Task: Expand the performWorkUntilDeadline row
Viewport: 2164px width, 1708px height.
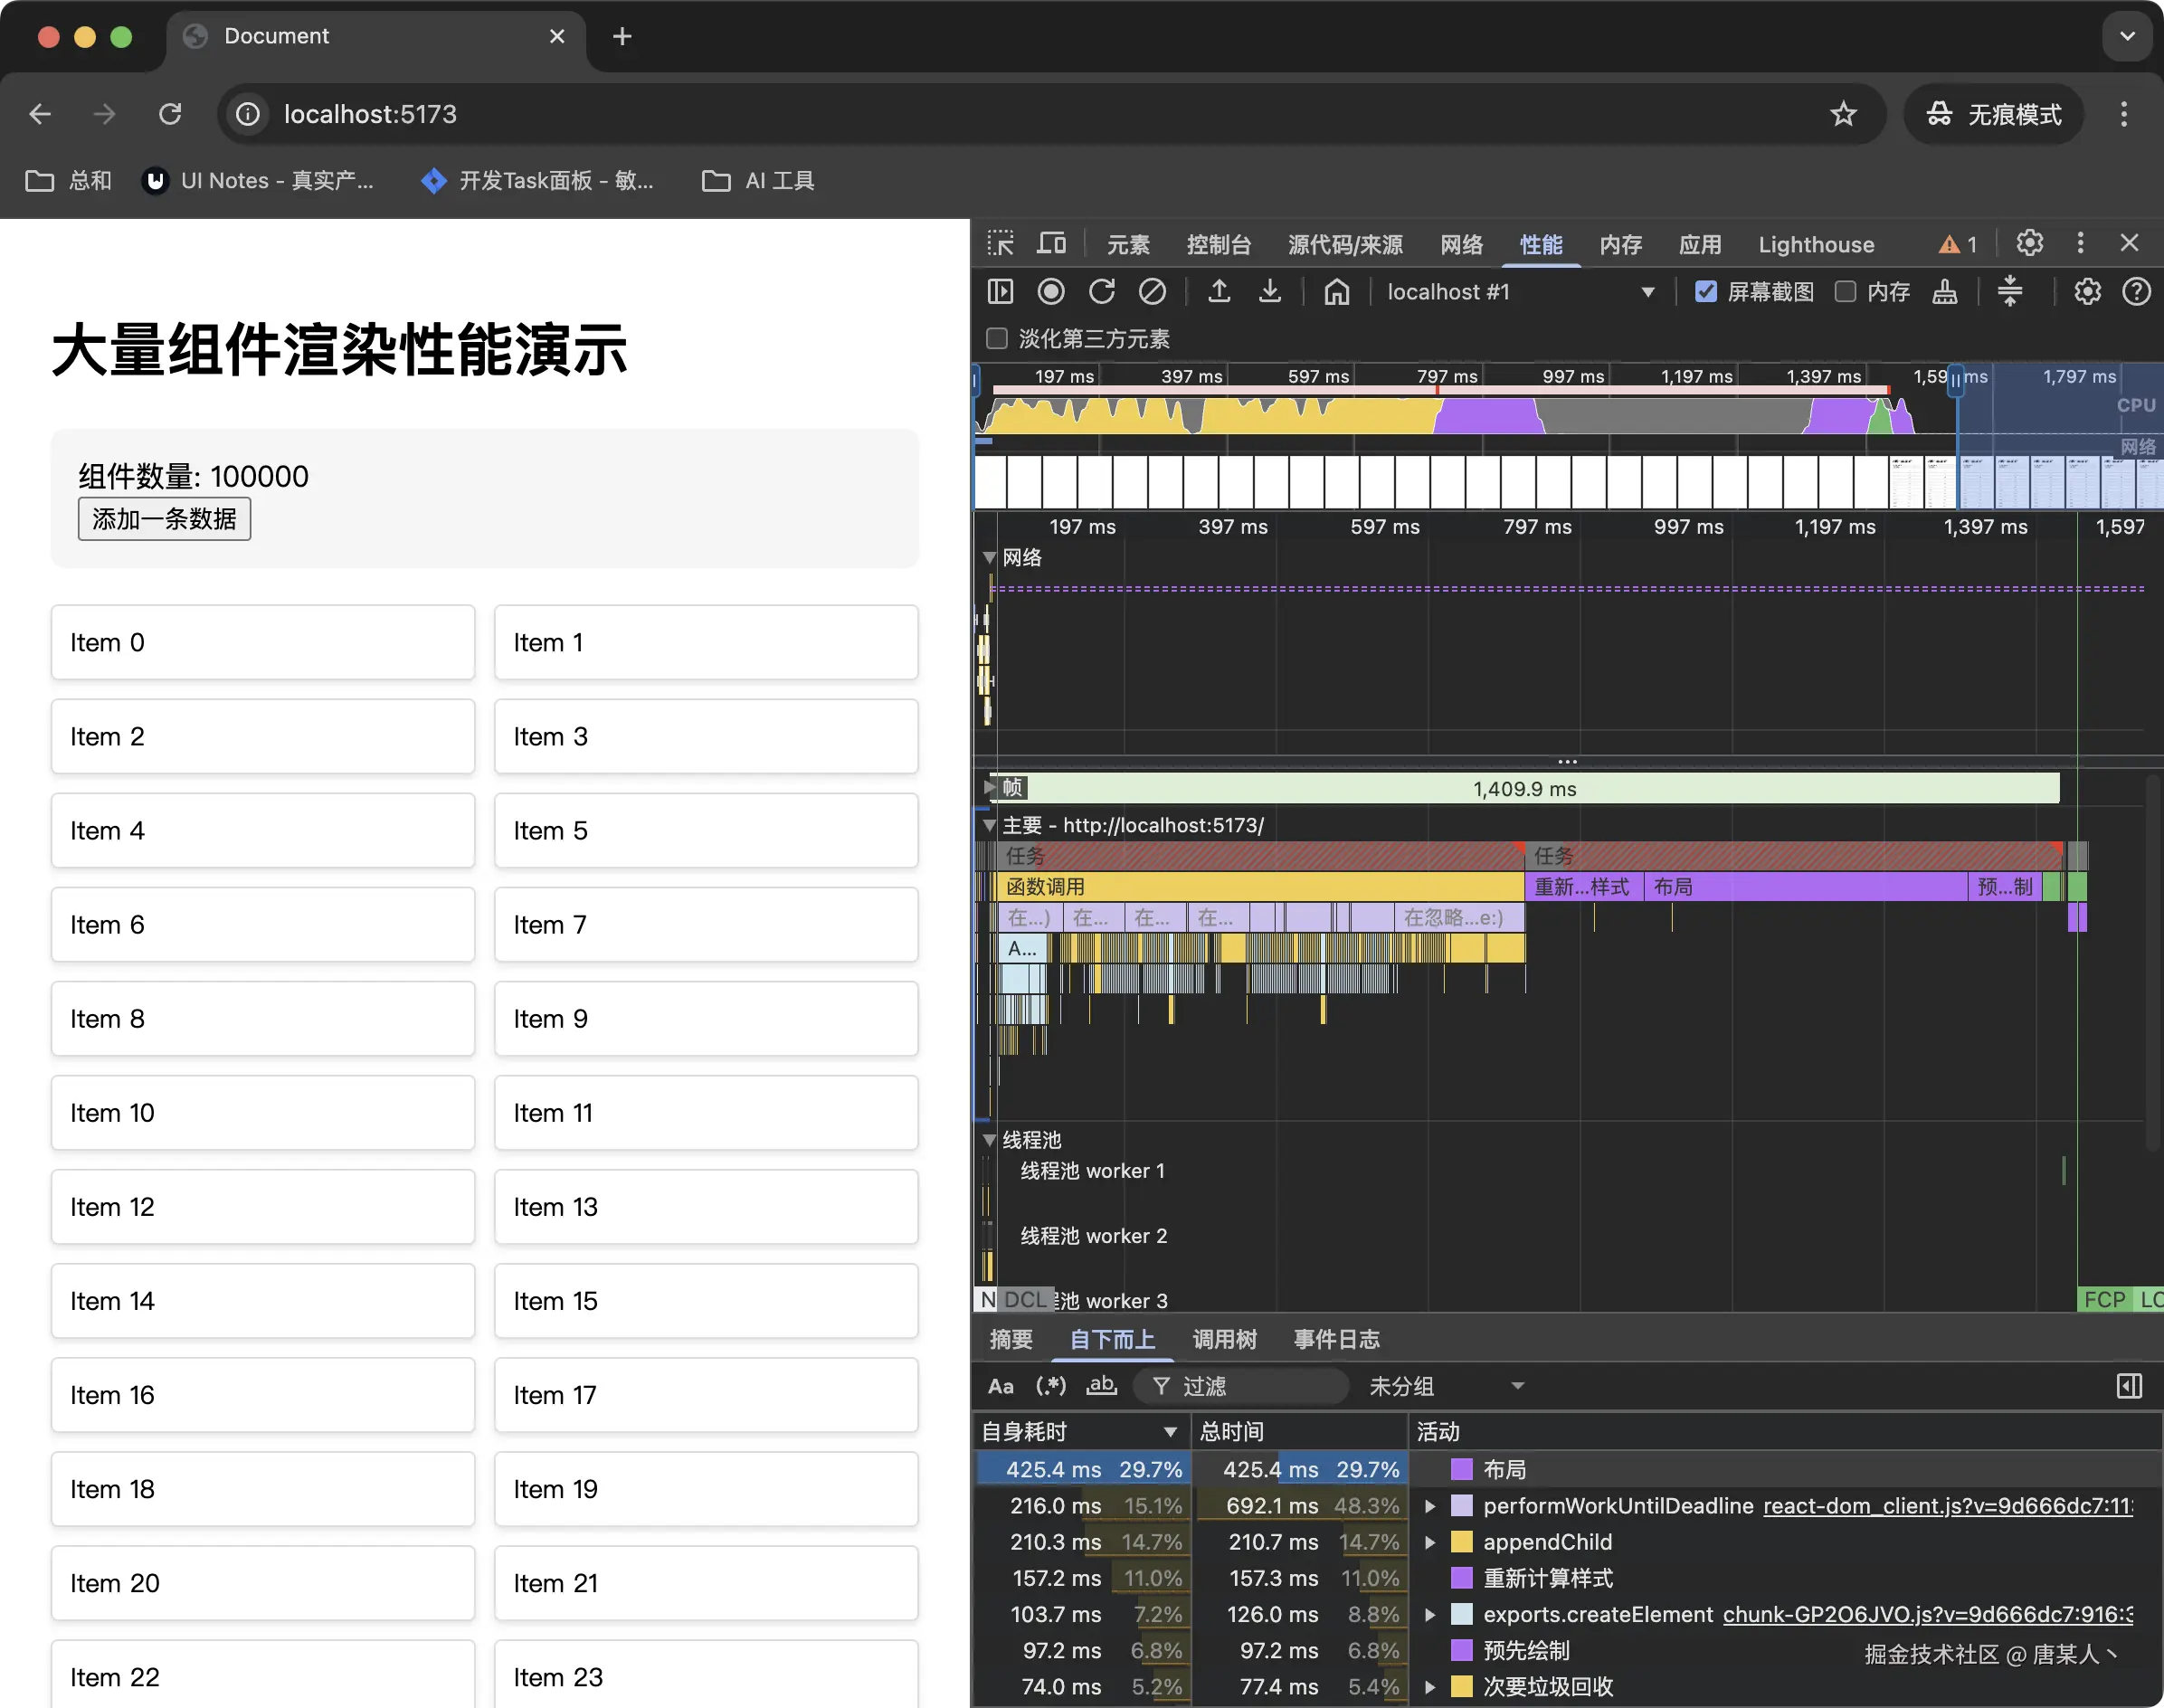Action: 1430,1506
